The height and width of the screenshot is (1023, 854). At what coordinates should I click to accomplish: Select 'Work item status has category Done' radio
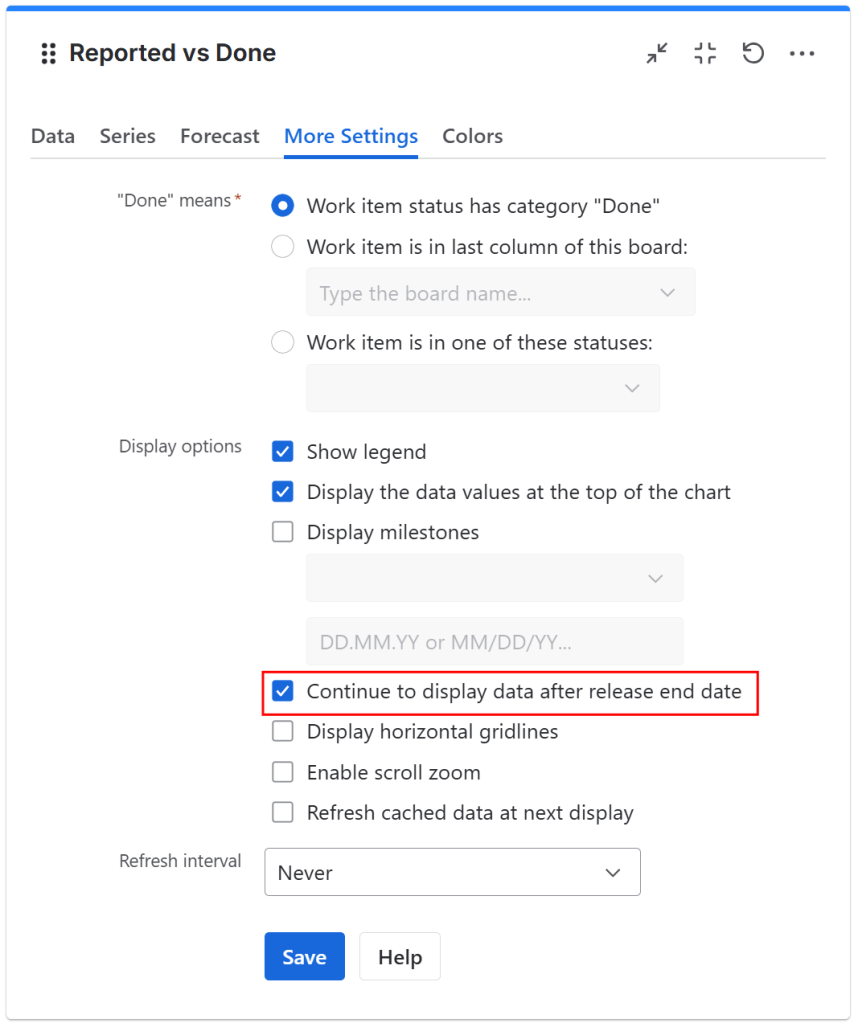(x=283, y=206)
